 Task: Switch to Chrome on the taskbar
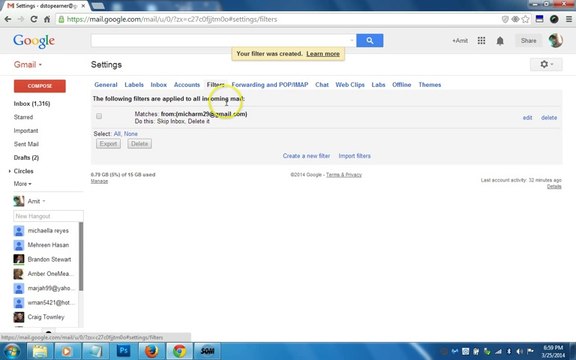pos(179,351)
